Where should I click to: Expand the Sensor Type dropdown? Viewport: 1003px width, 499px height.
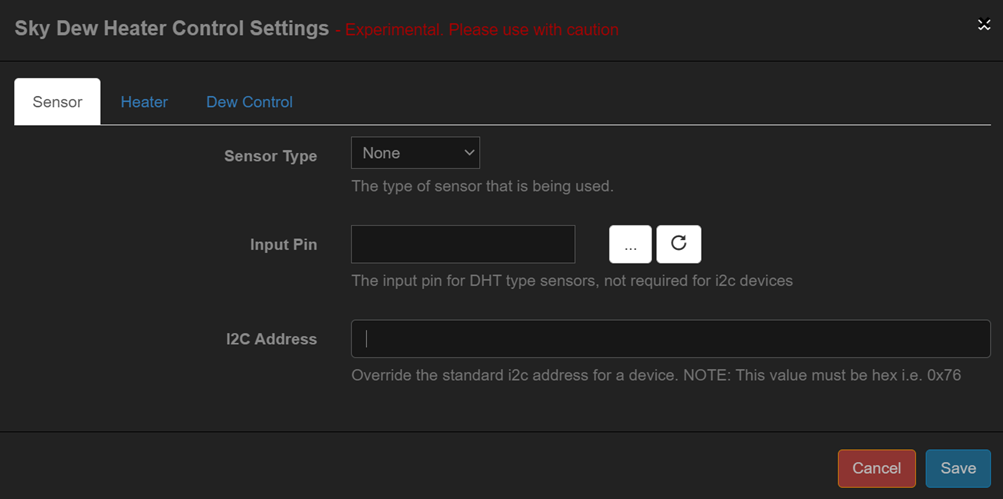click(415, 153)
